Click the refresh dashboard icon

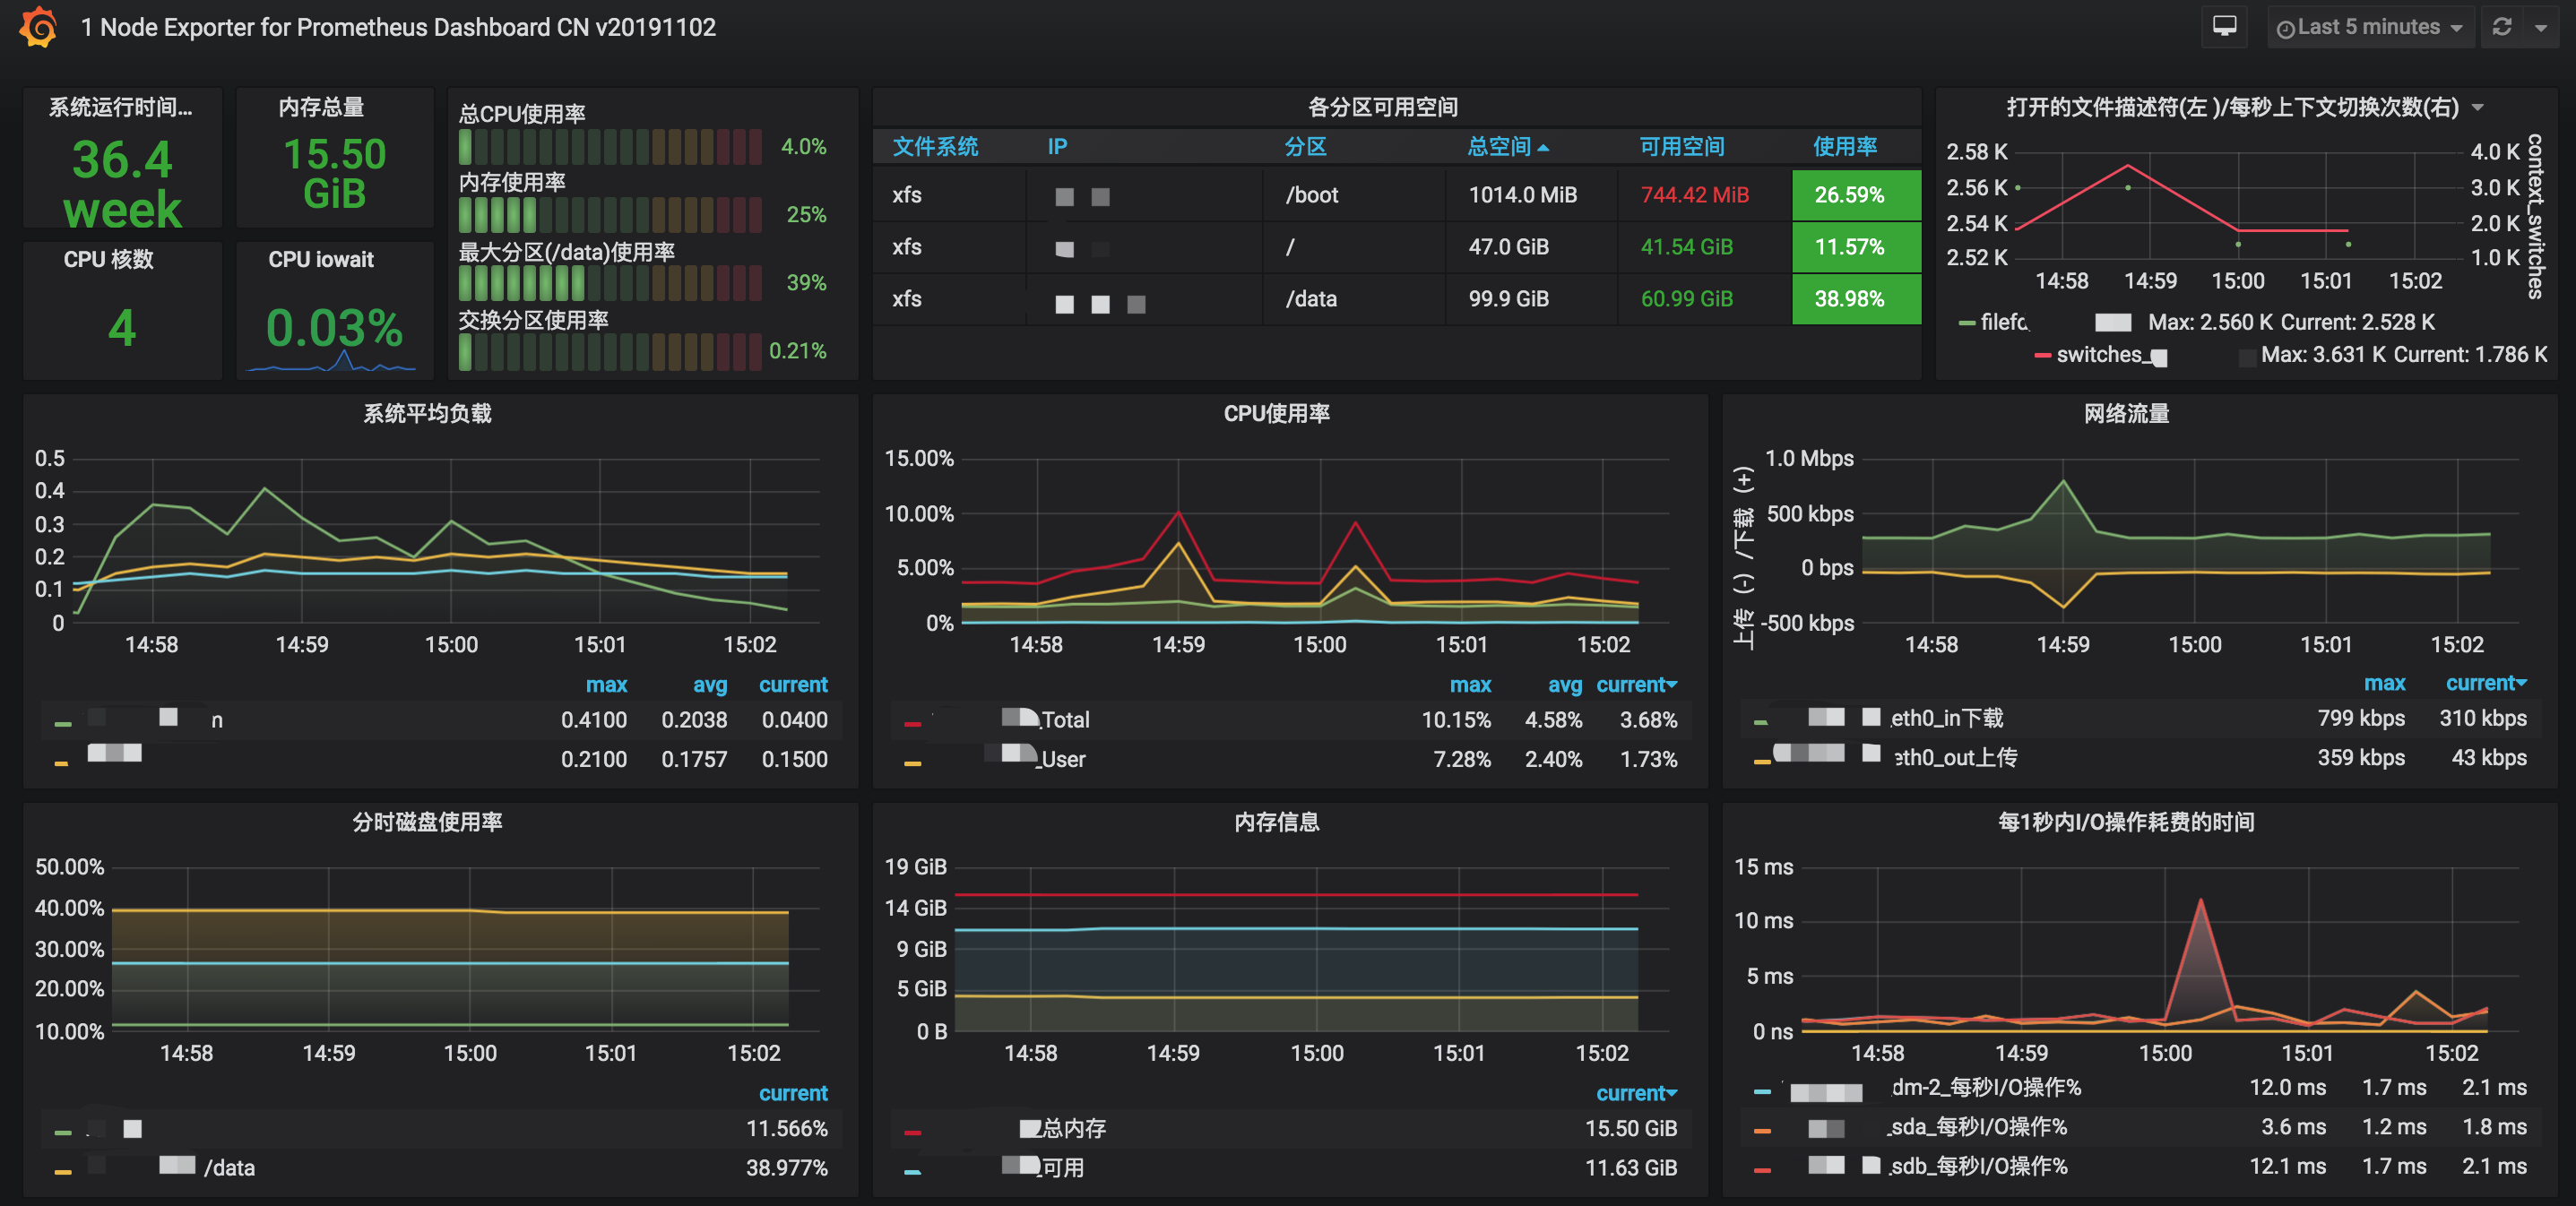point(2502,27)
